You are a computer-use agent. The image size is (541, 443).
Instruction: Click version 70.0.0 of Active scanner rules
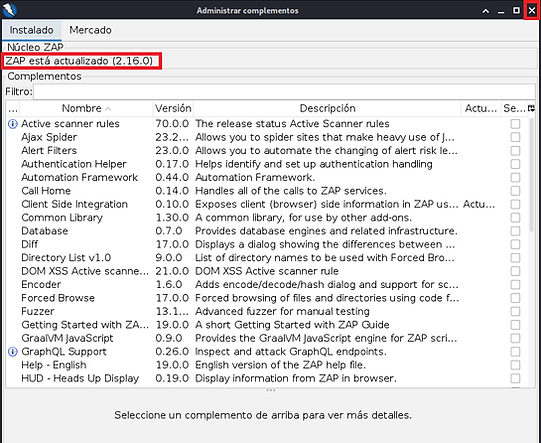pyautogui.click(x=172, y=124)
